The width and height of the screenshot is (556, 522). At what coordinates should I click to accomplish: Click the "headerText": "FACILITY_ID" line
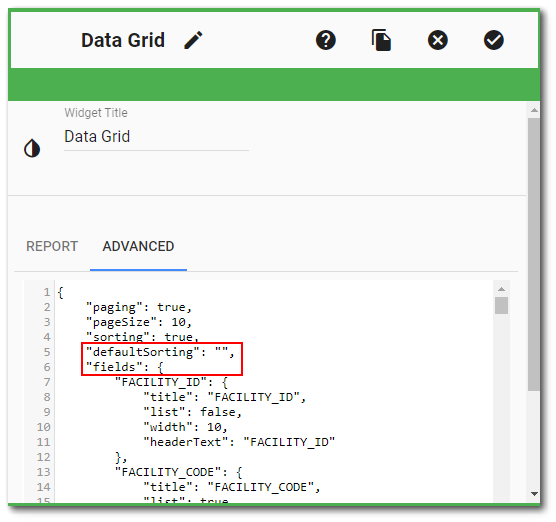click(x=239, y=442)
